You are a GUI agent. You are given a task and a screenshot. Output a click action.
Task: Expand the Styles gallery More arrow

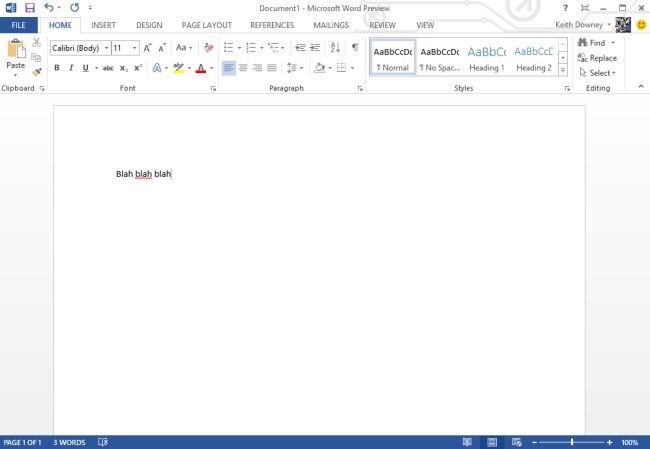[563, 70]
